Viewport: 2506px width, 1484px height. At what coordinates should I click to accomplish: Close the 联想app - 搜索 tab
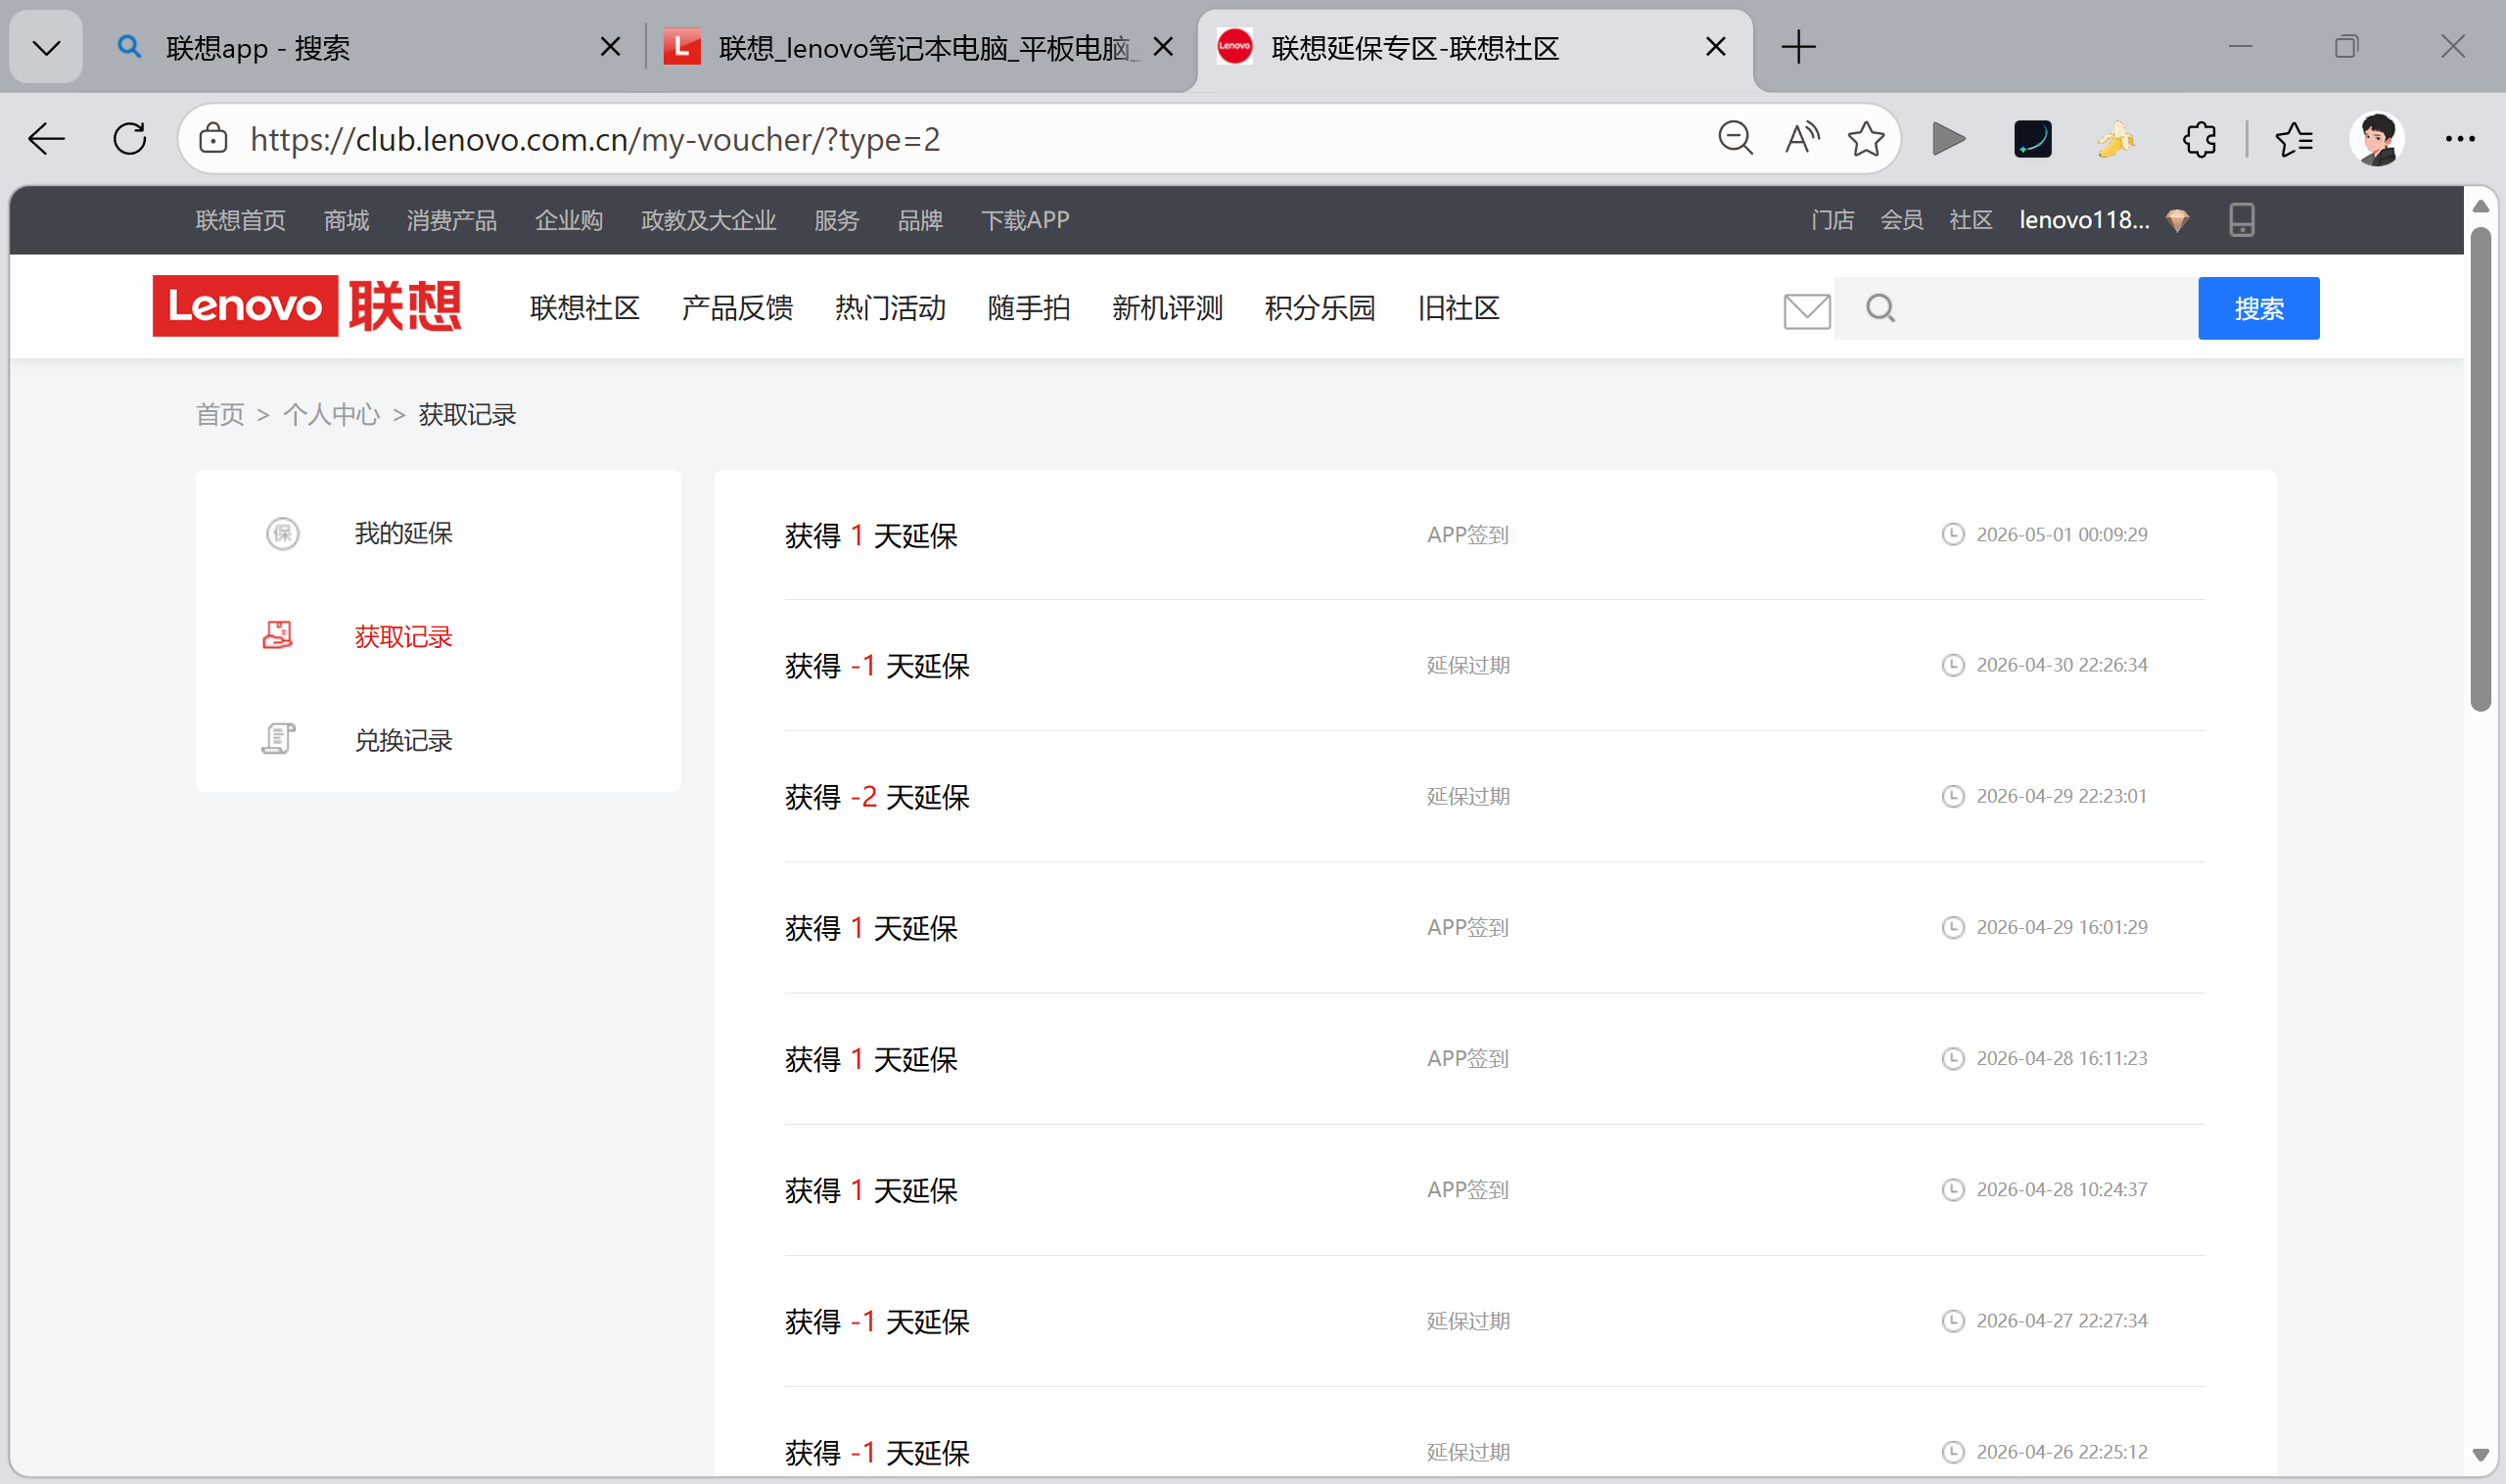pyautogui.click(x=610, y=46)
